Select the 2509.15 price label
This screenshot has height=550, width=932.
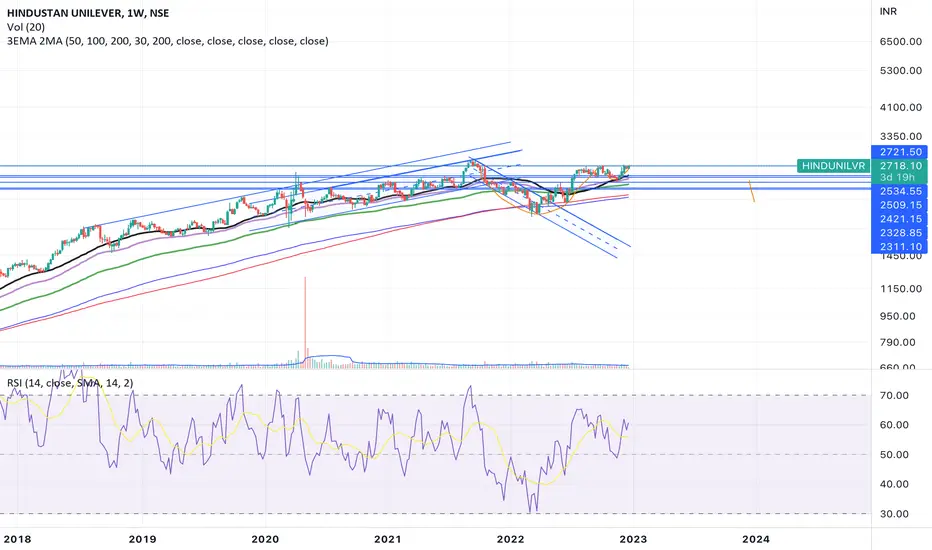click(x=900, y=205)
